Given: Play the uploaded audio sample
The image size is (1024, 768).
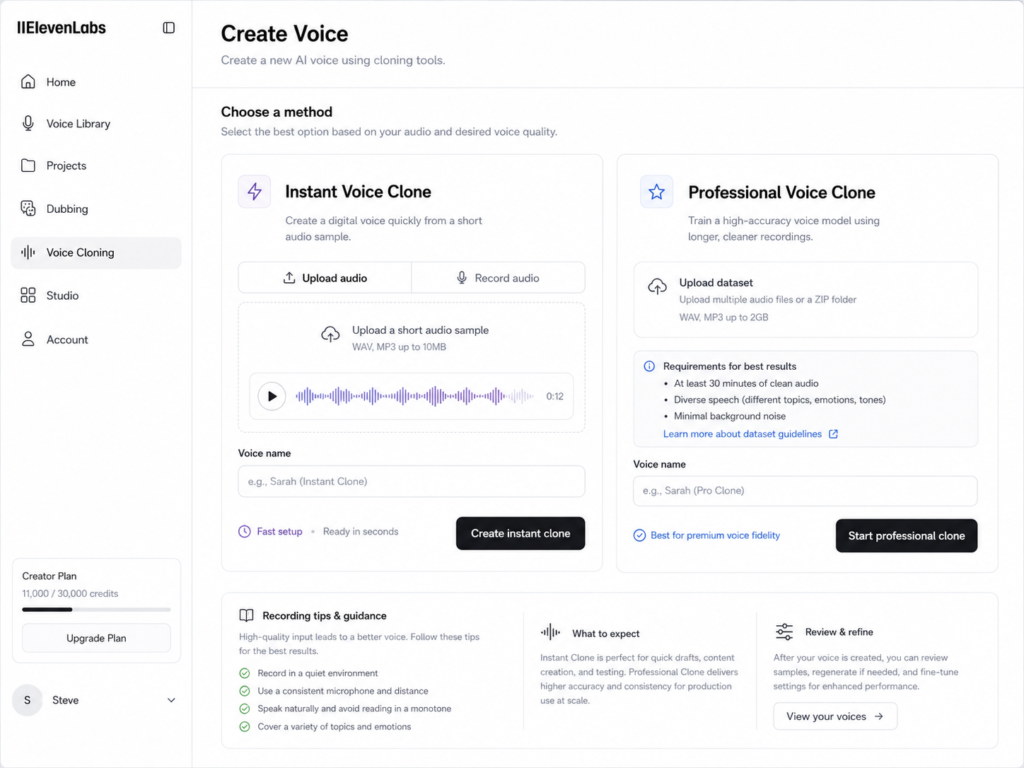Looking at the screenshot, I should pyautogui.click(x=272, y=396).
